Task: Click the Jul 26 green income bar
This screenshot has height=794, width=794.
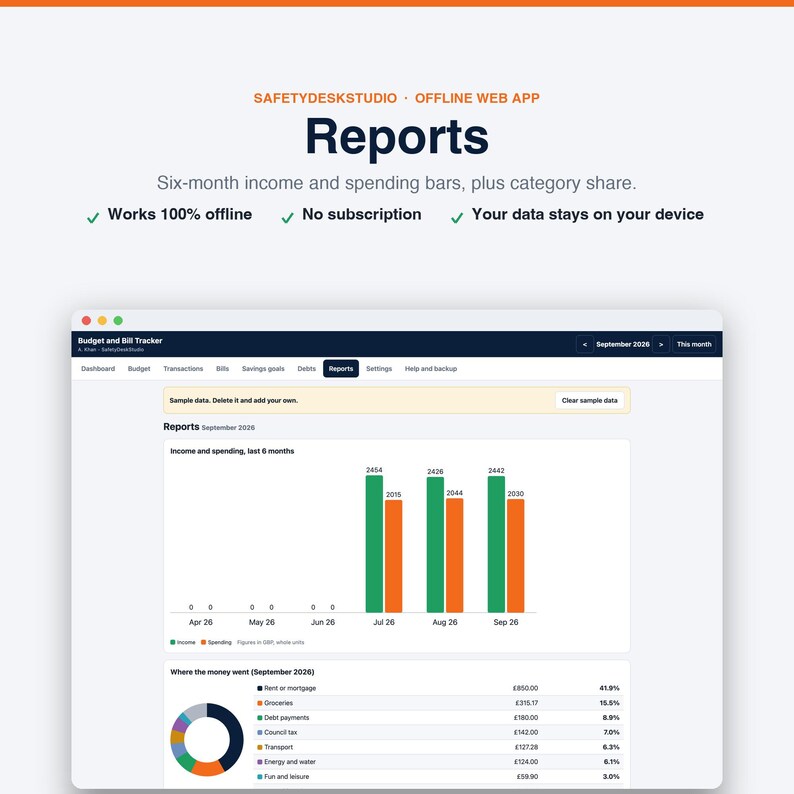Action: pyautogui.click(x=374, y=544)
